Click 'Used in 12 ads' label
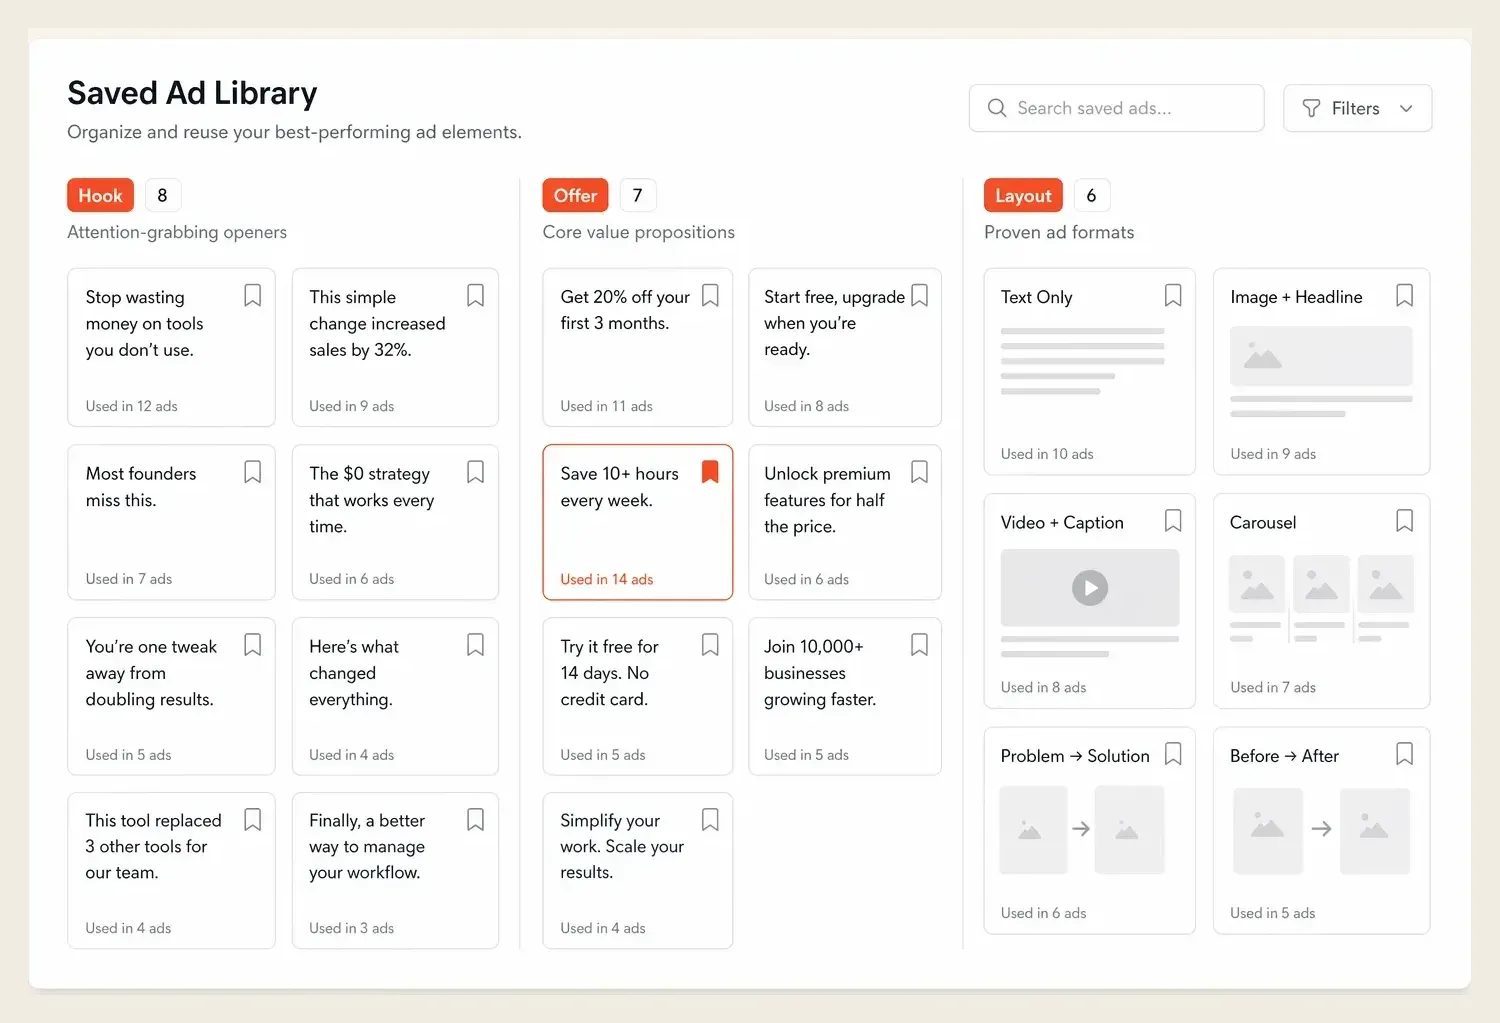Image resolution: width=1500 pixels, height=1023 pixels. 132,406
